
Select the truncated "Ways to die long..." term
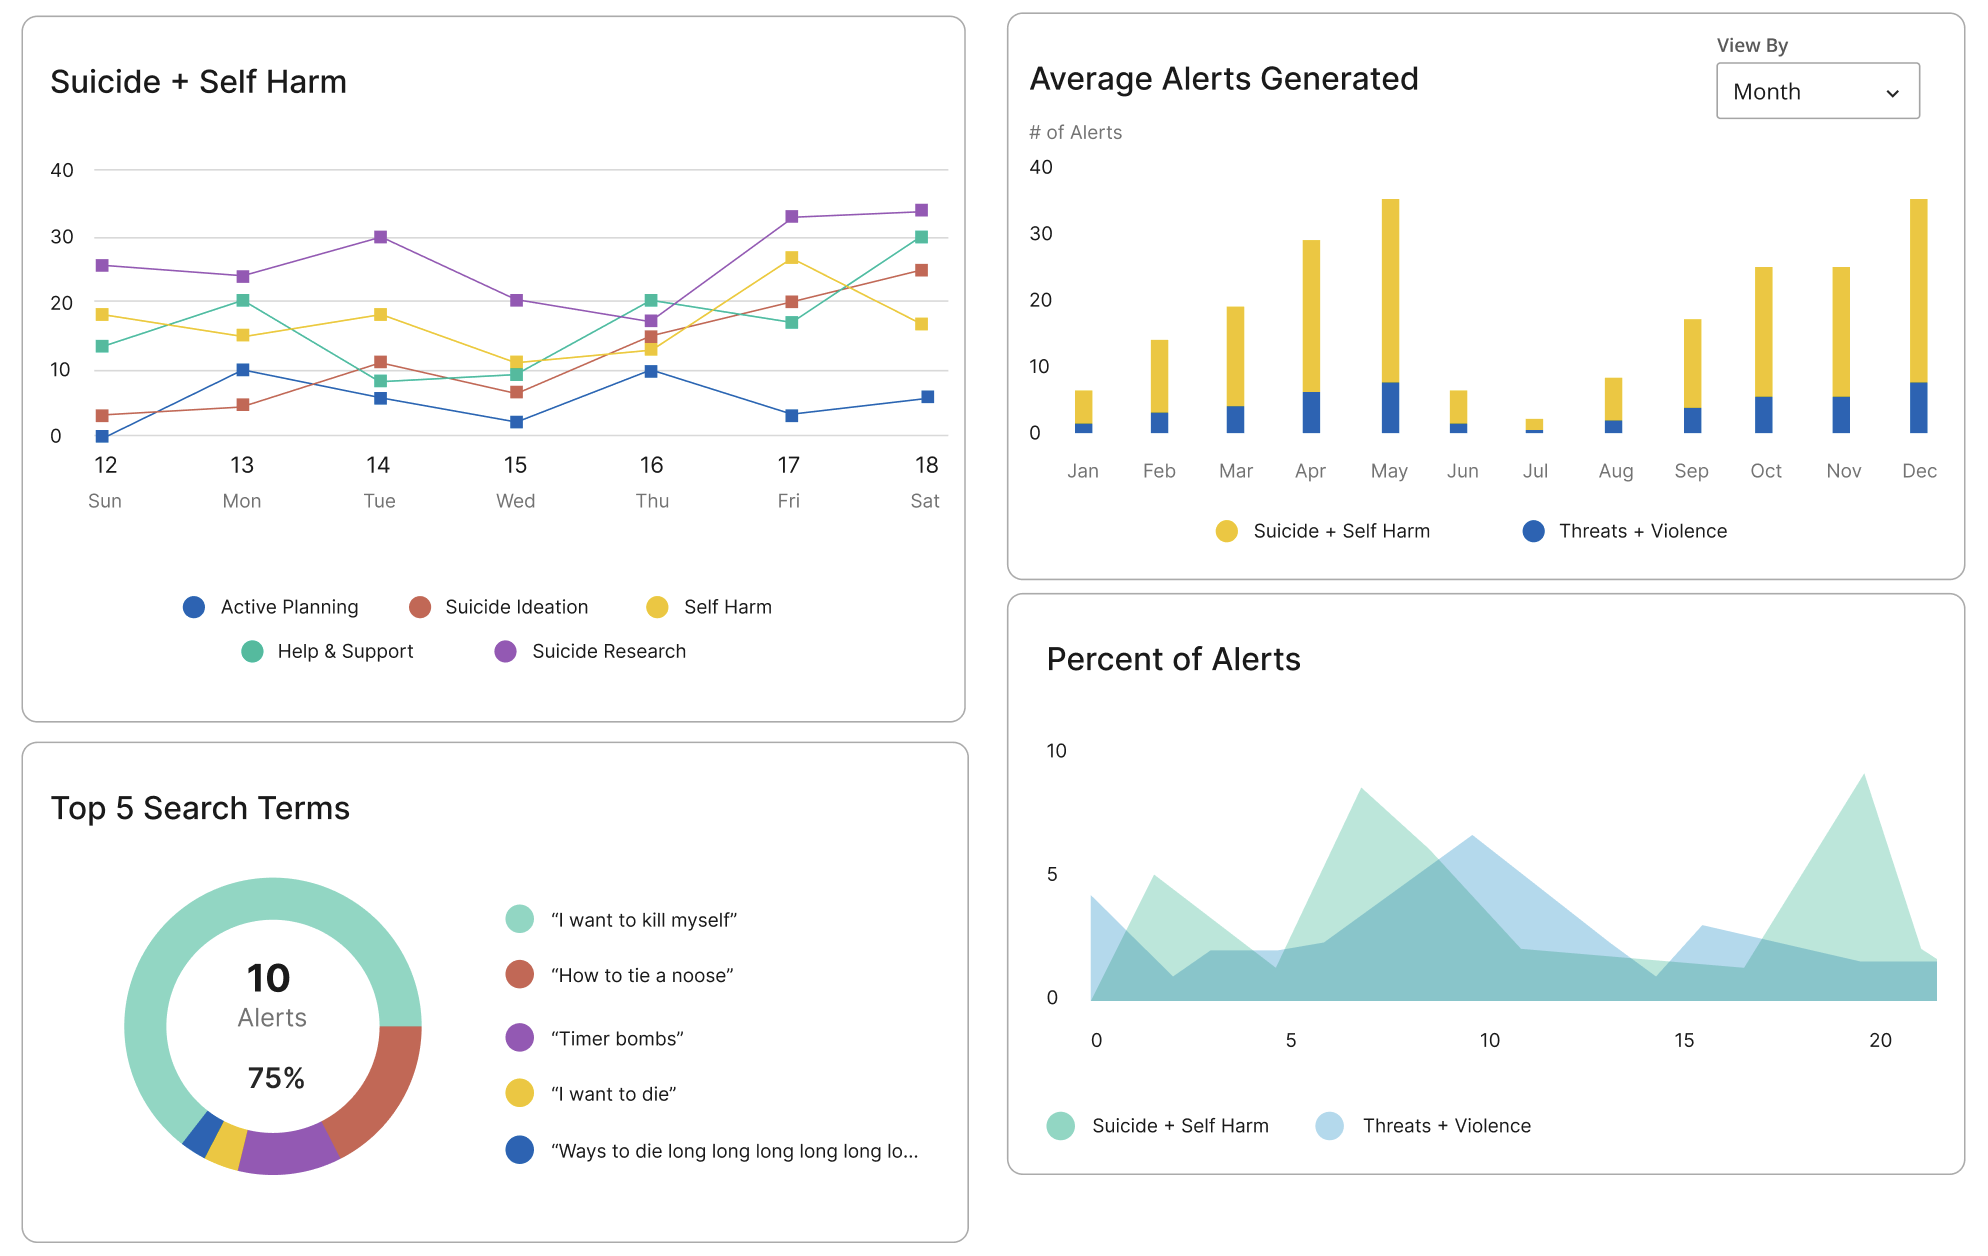[x=733, y=1151]
